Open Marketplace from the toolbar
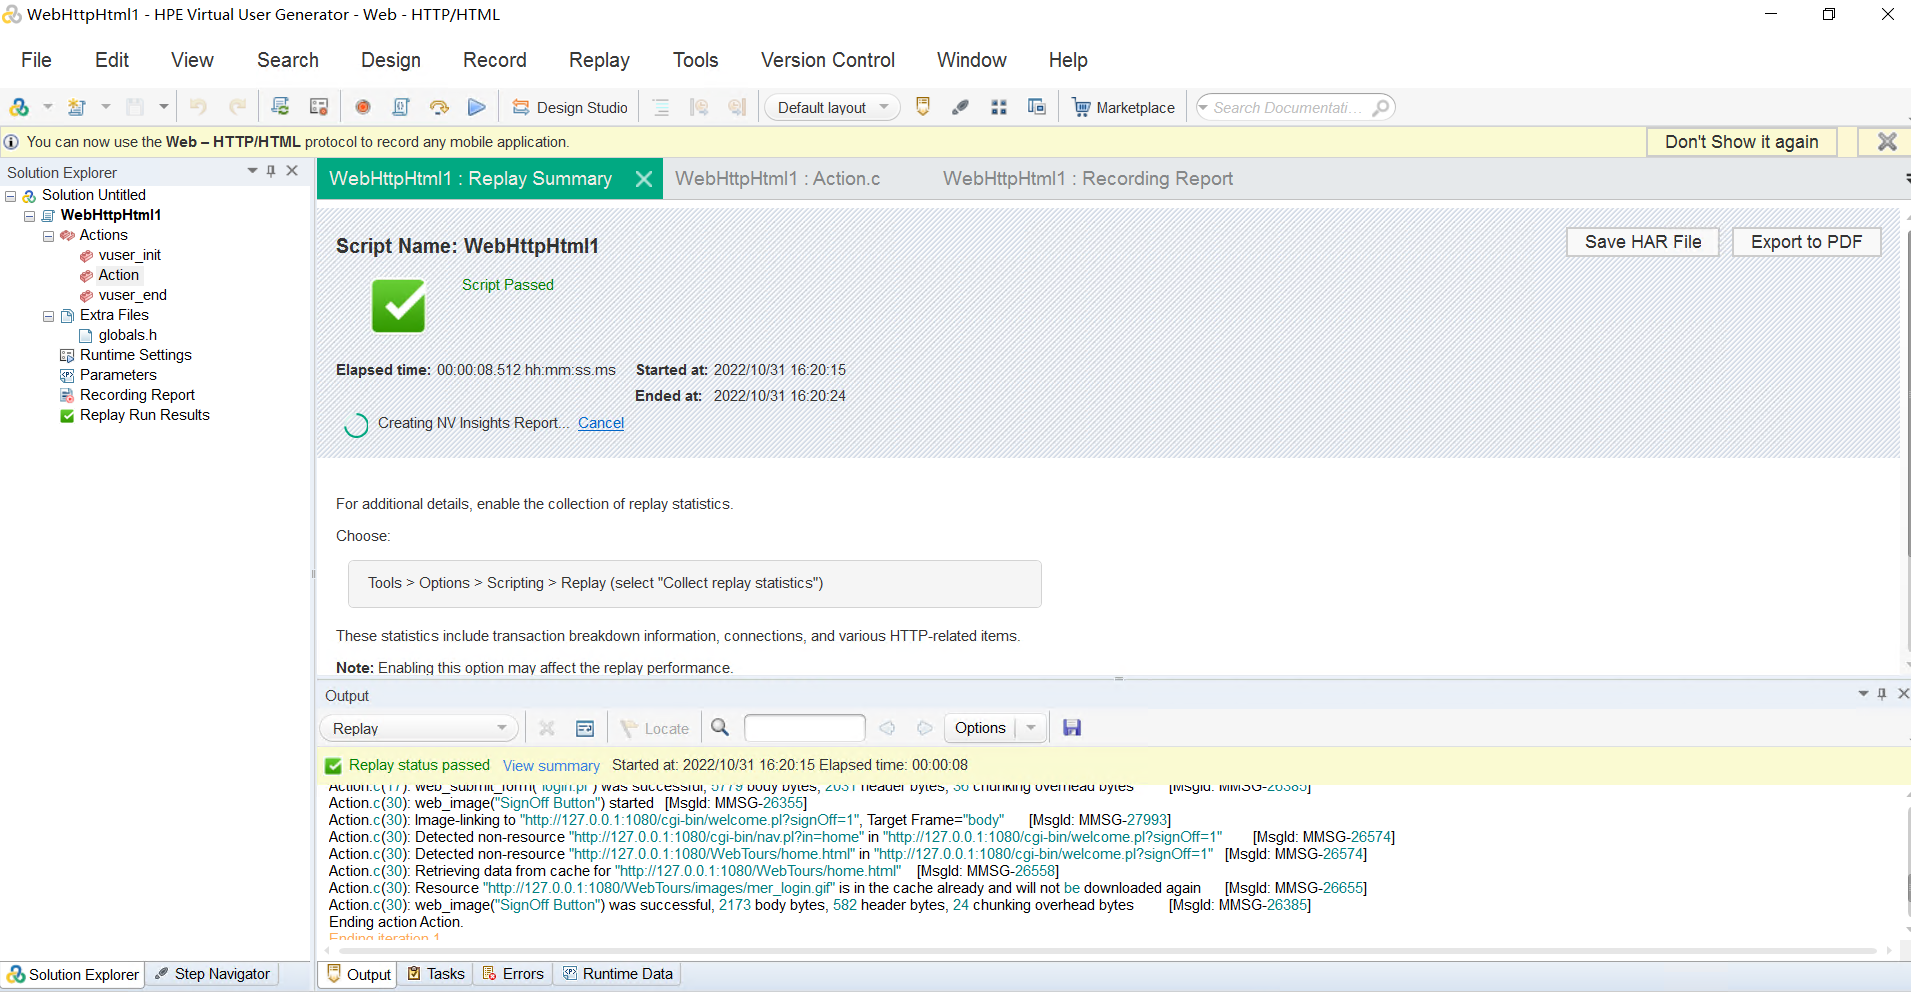Screen dimensions: 1911x992 point(1123,107)
